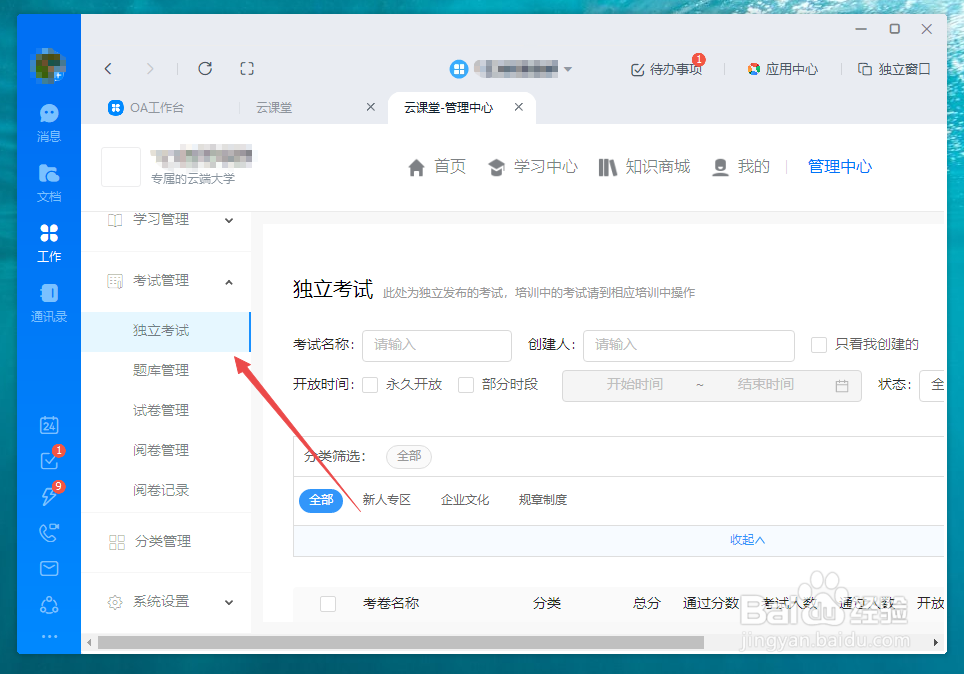The height and width of the screenshot is (674, 964).
Task: Select the blue 全部 category filter
Action: 321,500
